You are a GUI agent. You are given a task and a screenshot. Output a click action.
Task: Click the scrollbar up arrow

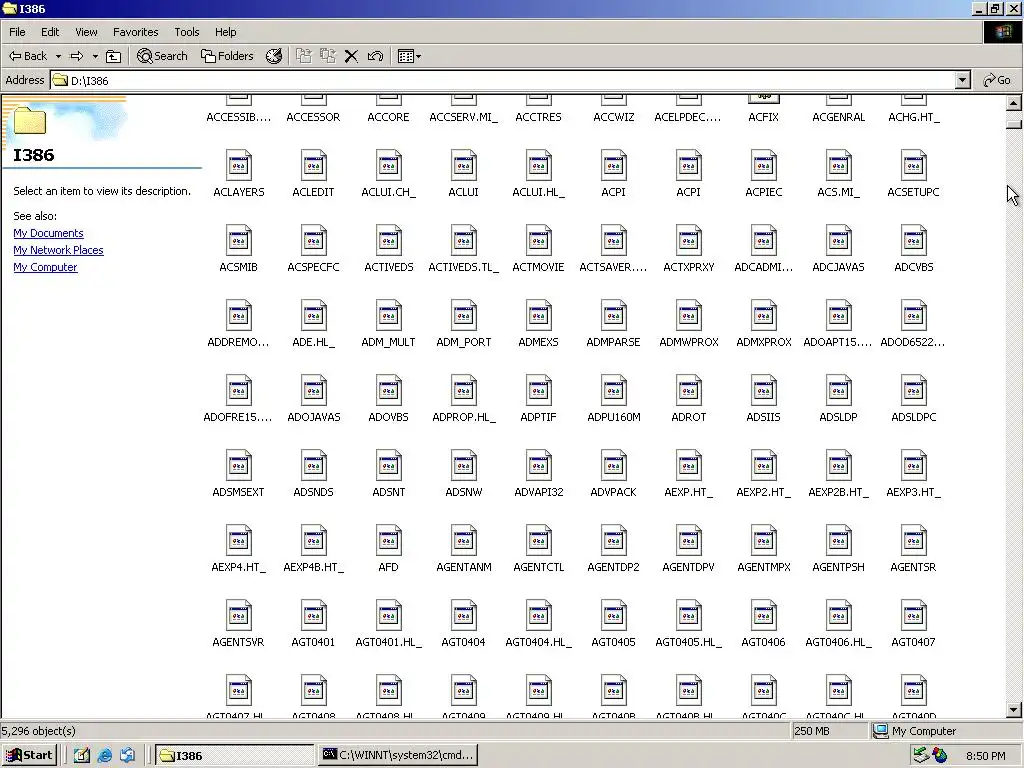[x=1014, y=103]
